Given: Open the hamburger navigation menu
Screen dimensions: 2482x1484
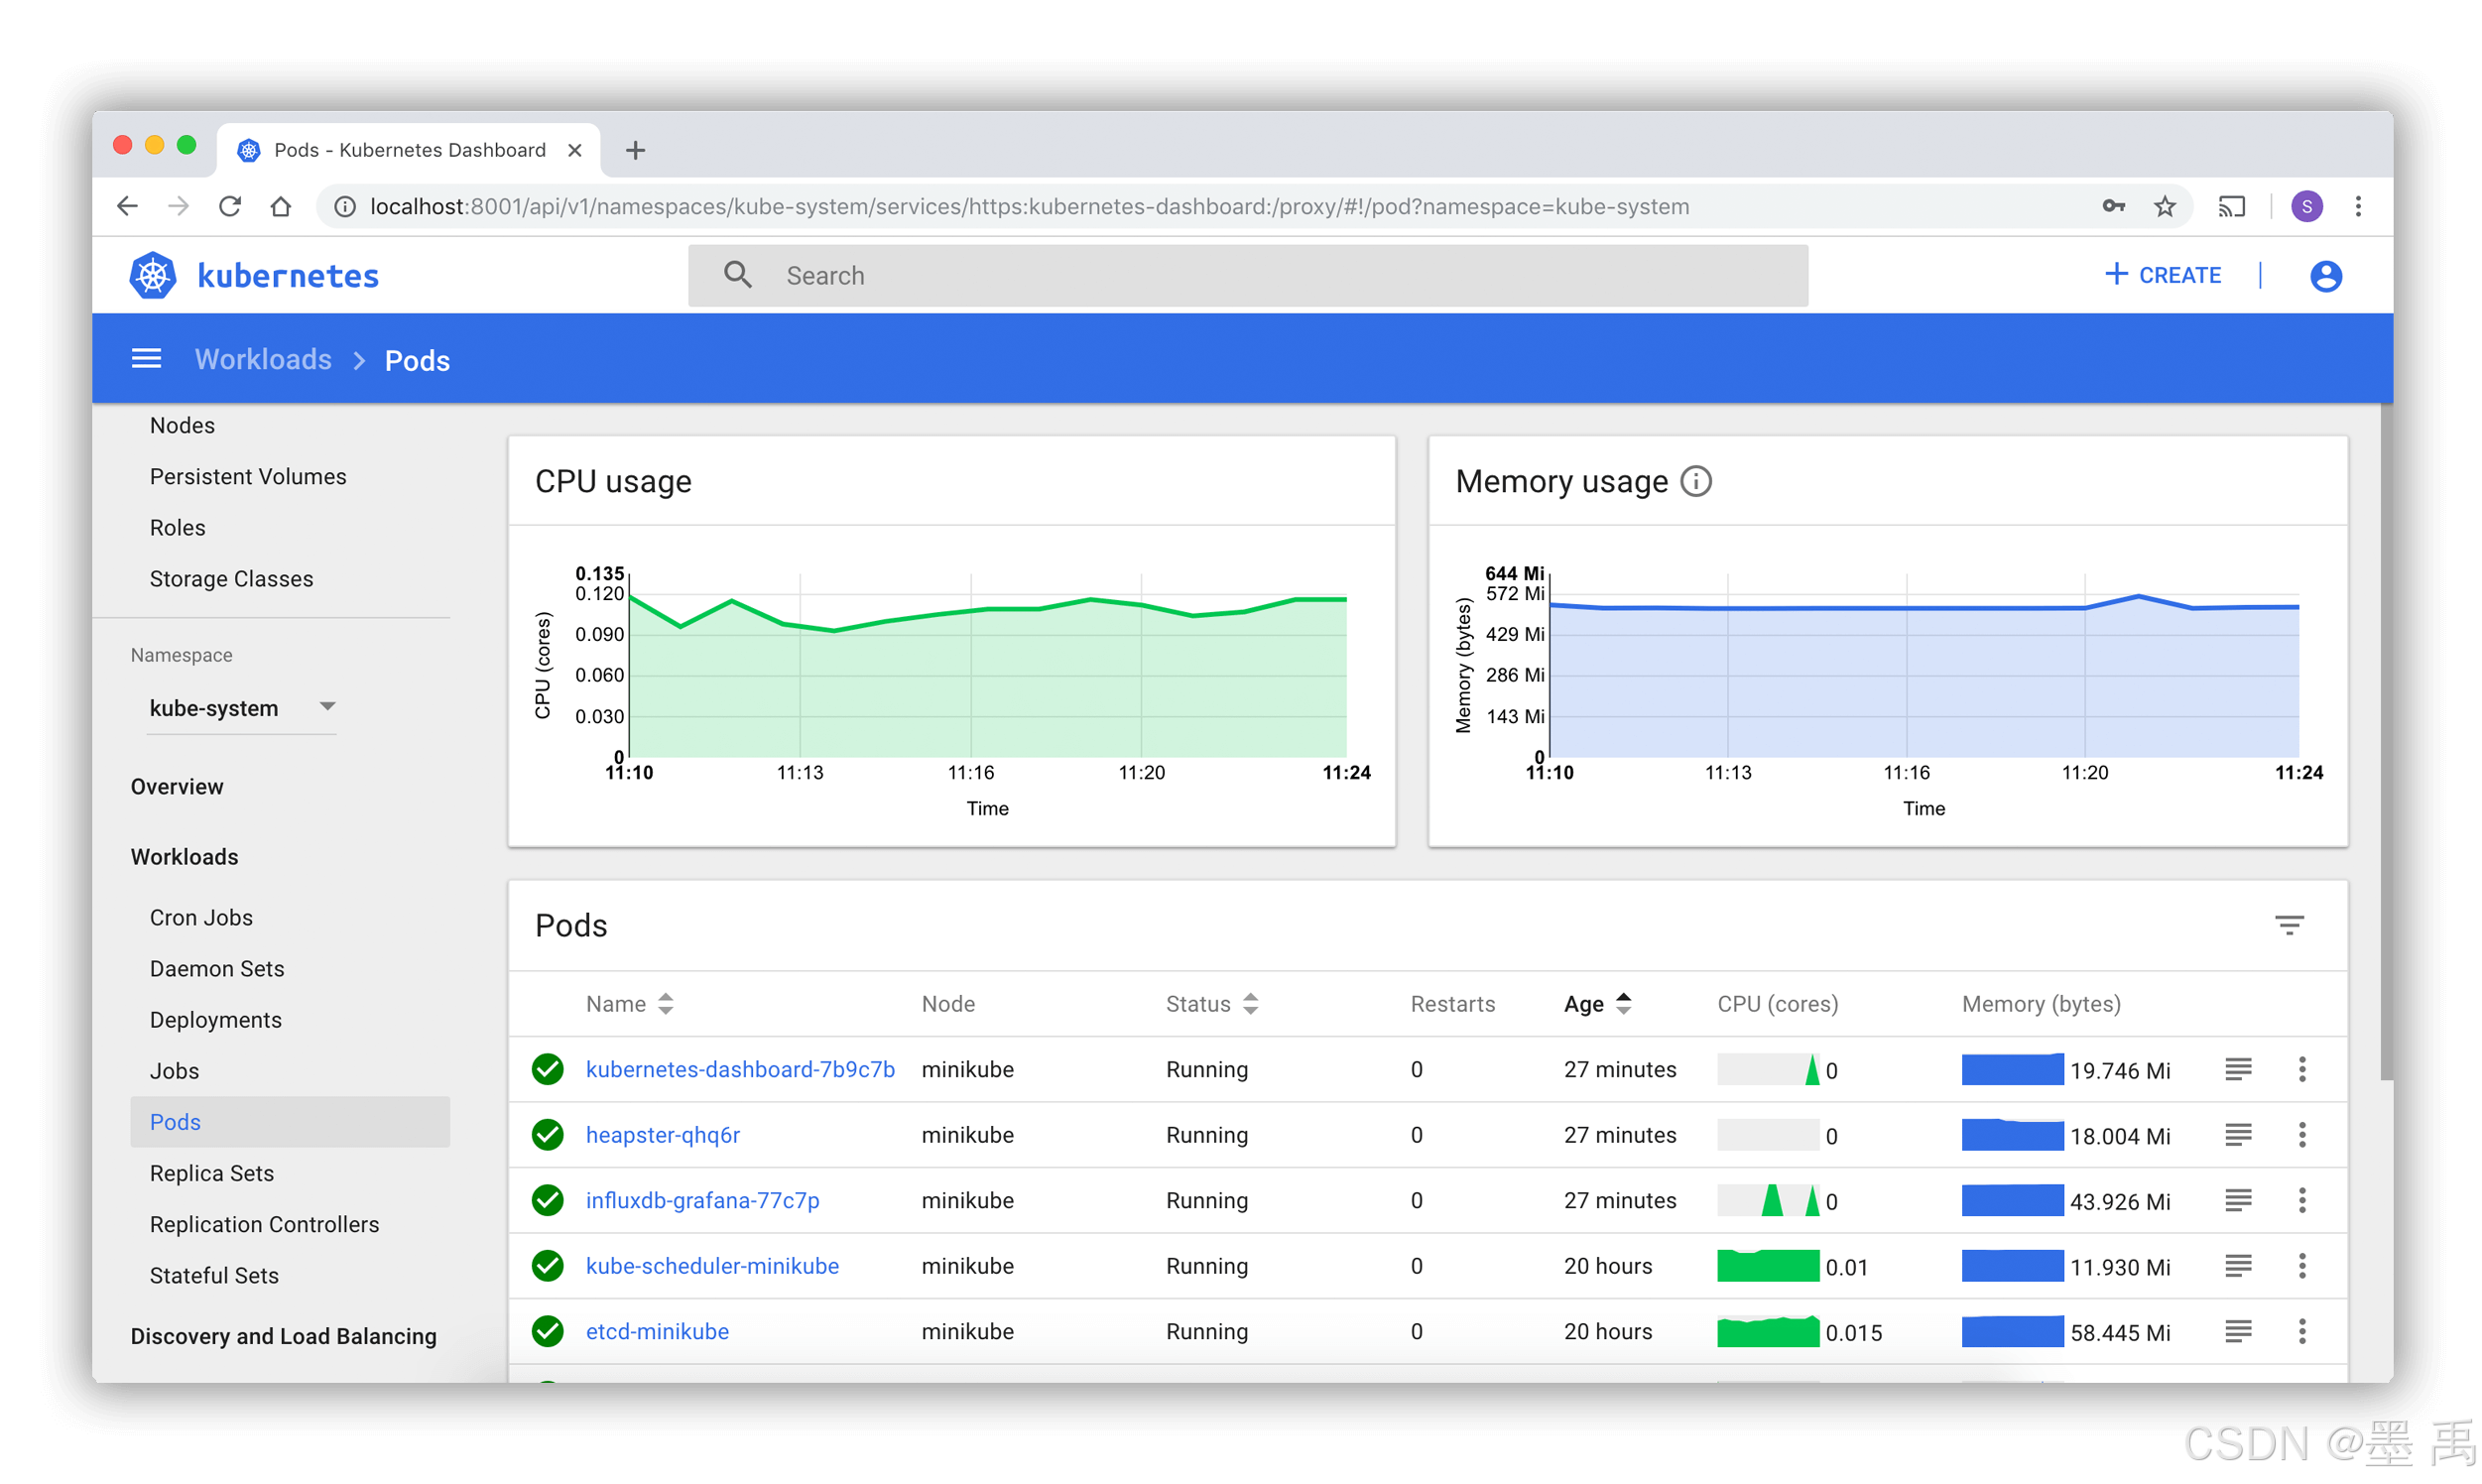Looking at the screenshot, I should (x=147, y=359).
